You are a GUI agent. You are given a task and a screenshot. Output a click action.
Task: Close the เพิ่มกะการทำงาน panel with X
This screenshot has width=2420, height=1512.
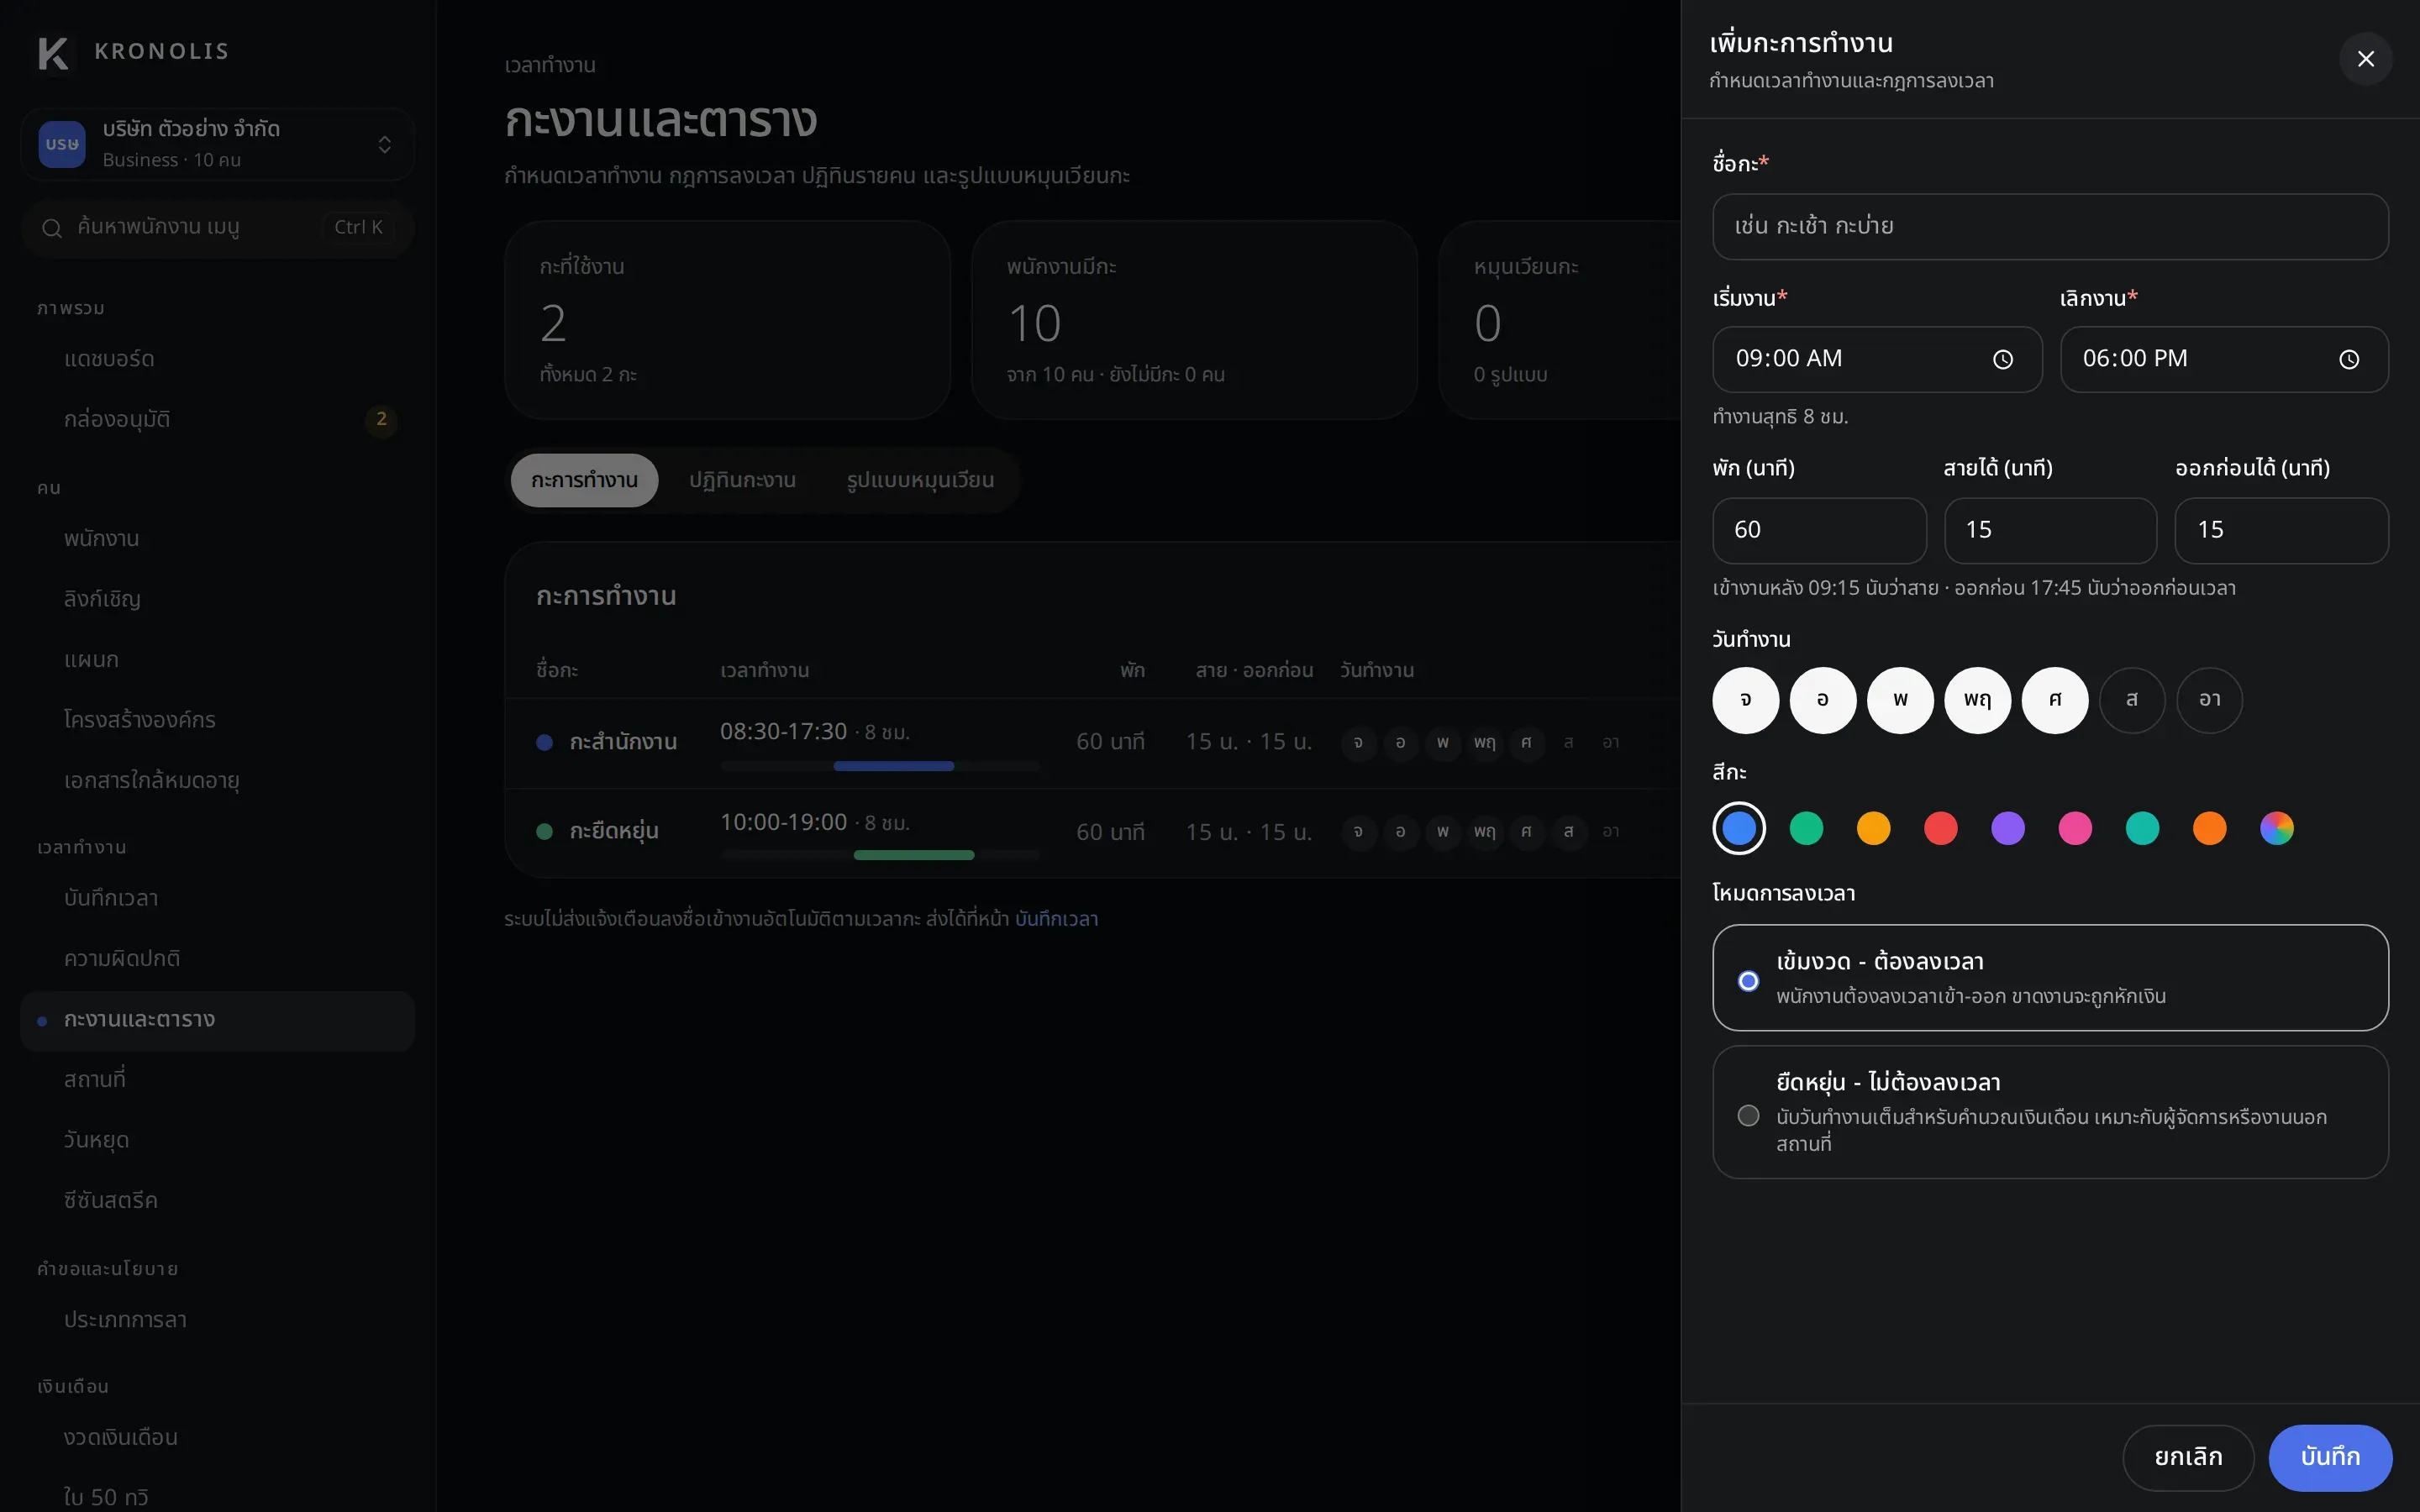pyautogui.click(x=2365, y=59)
